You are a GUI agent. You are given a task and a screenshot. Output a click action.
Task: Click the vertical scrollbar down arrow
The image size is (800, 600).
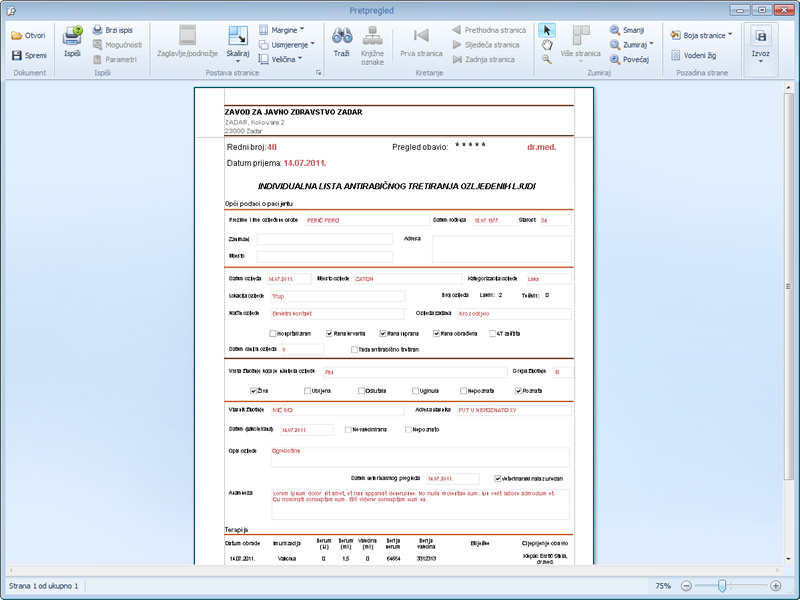pos(788,559)
